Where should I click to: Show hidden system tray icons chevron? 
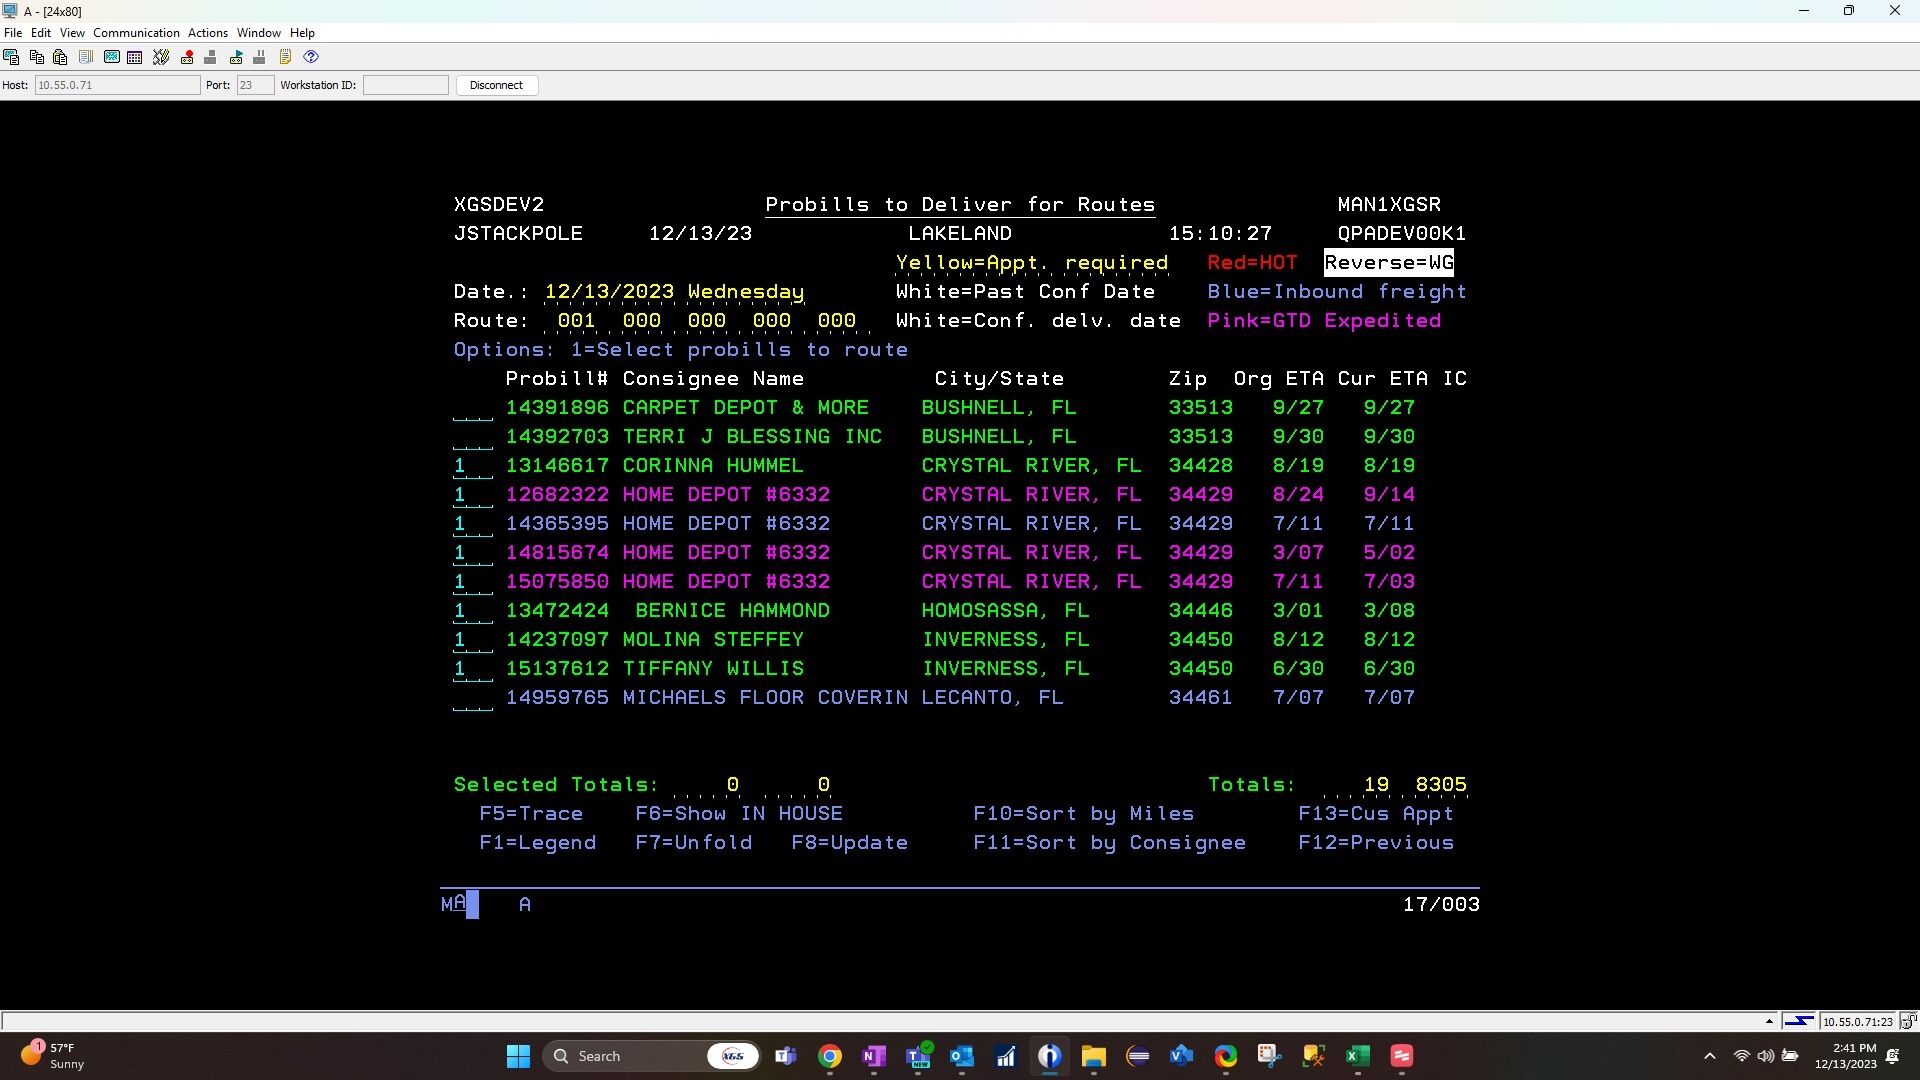[x=1709, y=1056]
